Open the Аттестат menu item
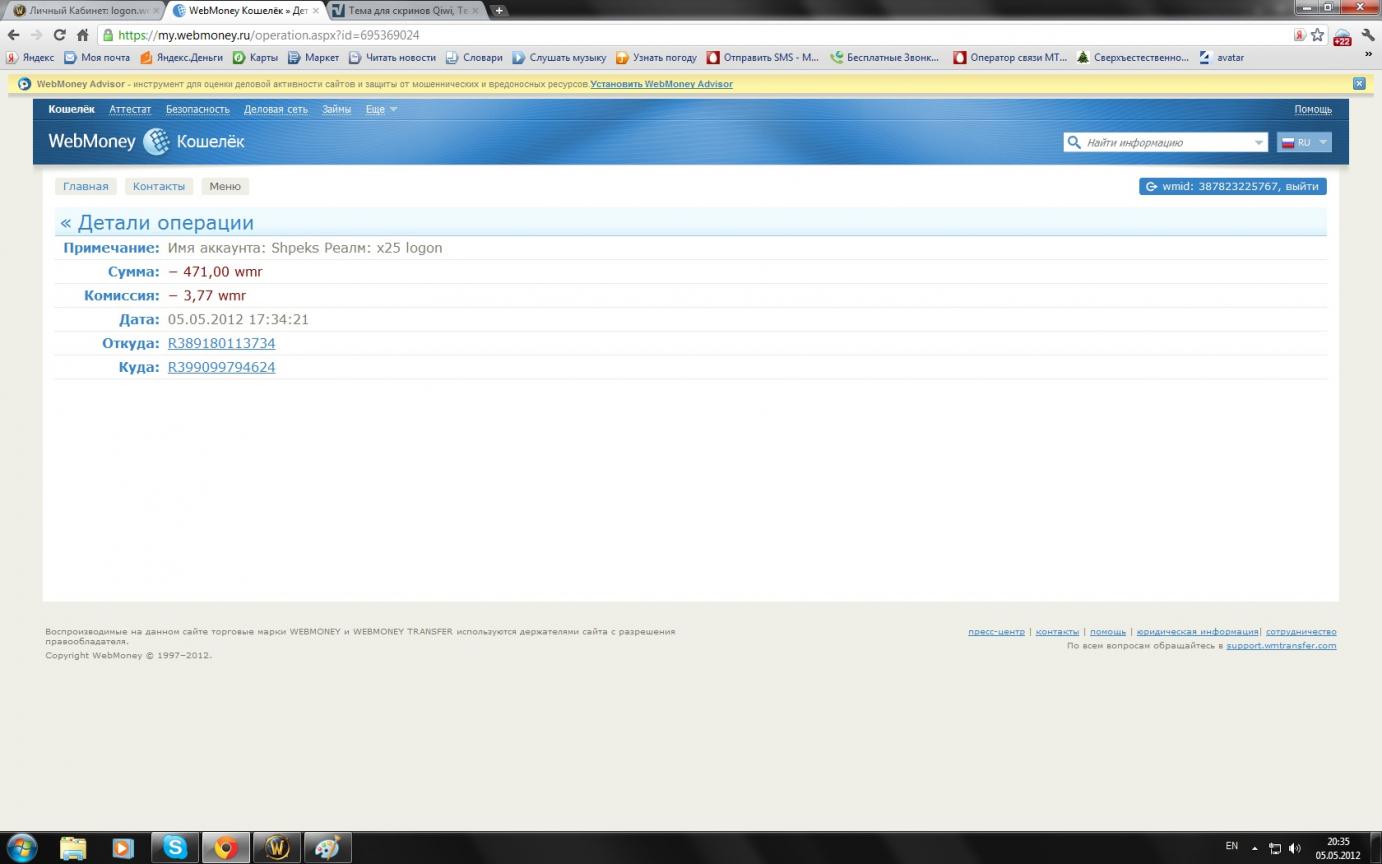The height and width of the screenshot is (864, 1382). click(x=130, y=109)
